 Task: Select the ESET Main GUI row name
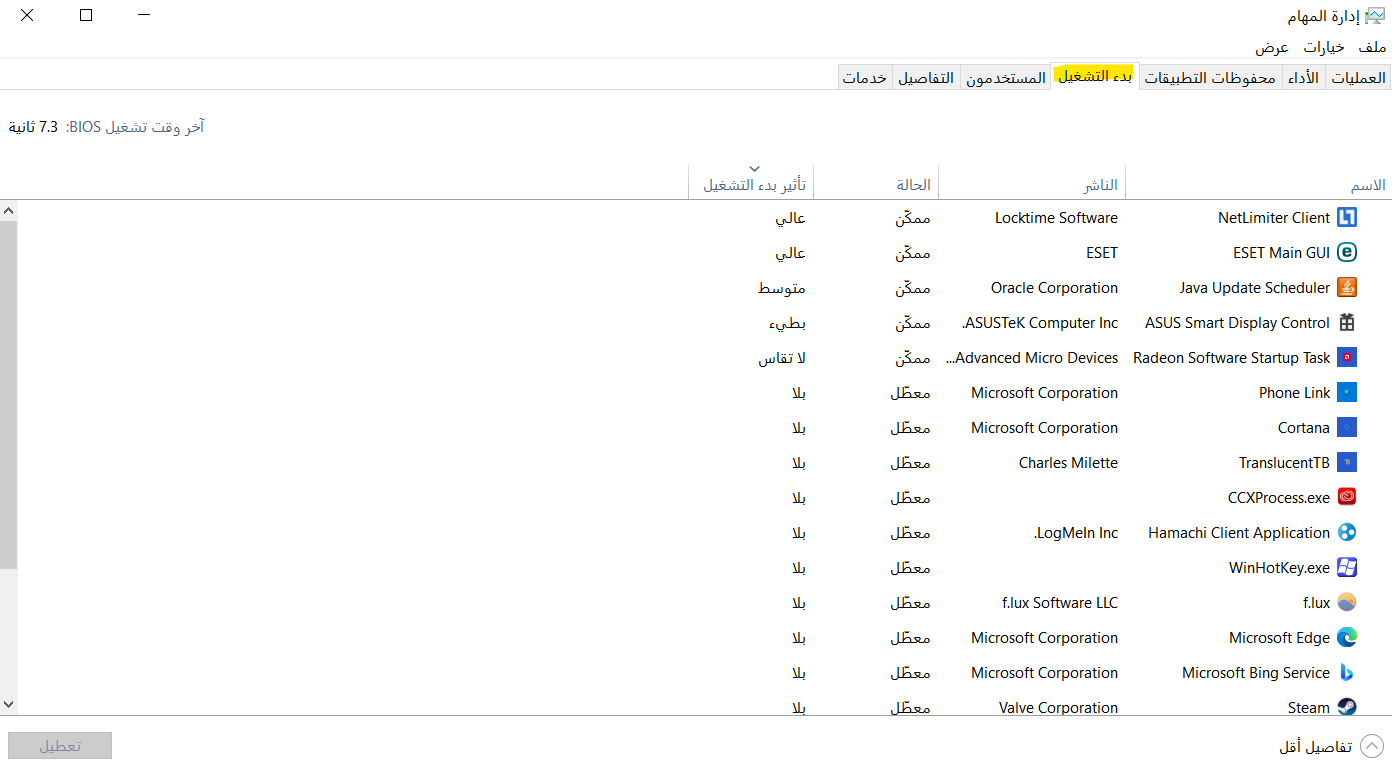[x=1282, y=253]
